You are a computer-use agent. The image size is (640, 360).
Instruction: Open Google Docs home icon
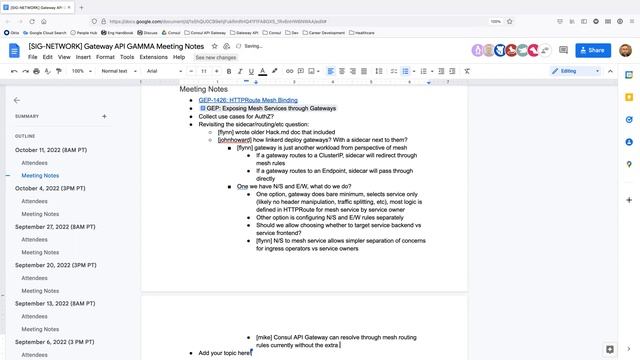(x=14, y=51)
